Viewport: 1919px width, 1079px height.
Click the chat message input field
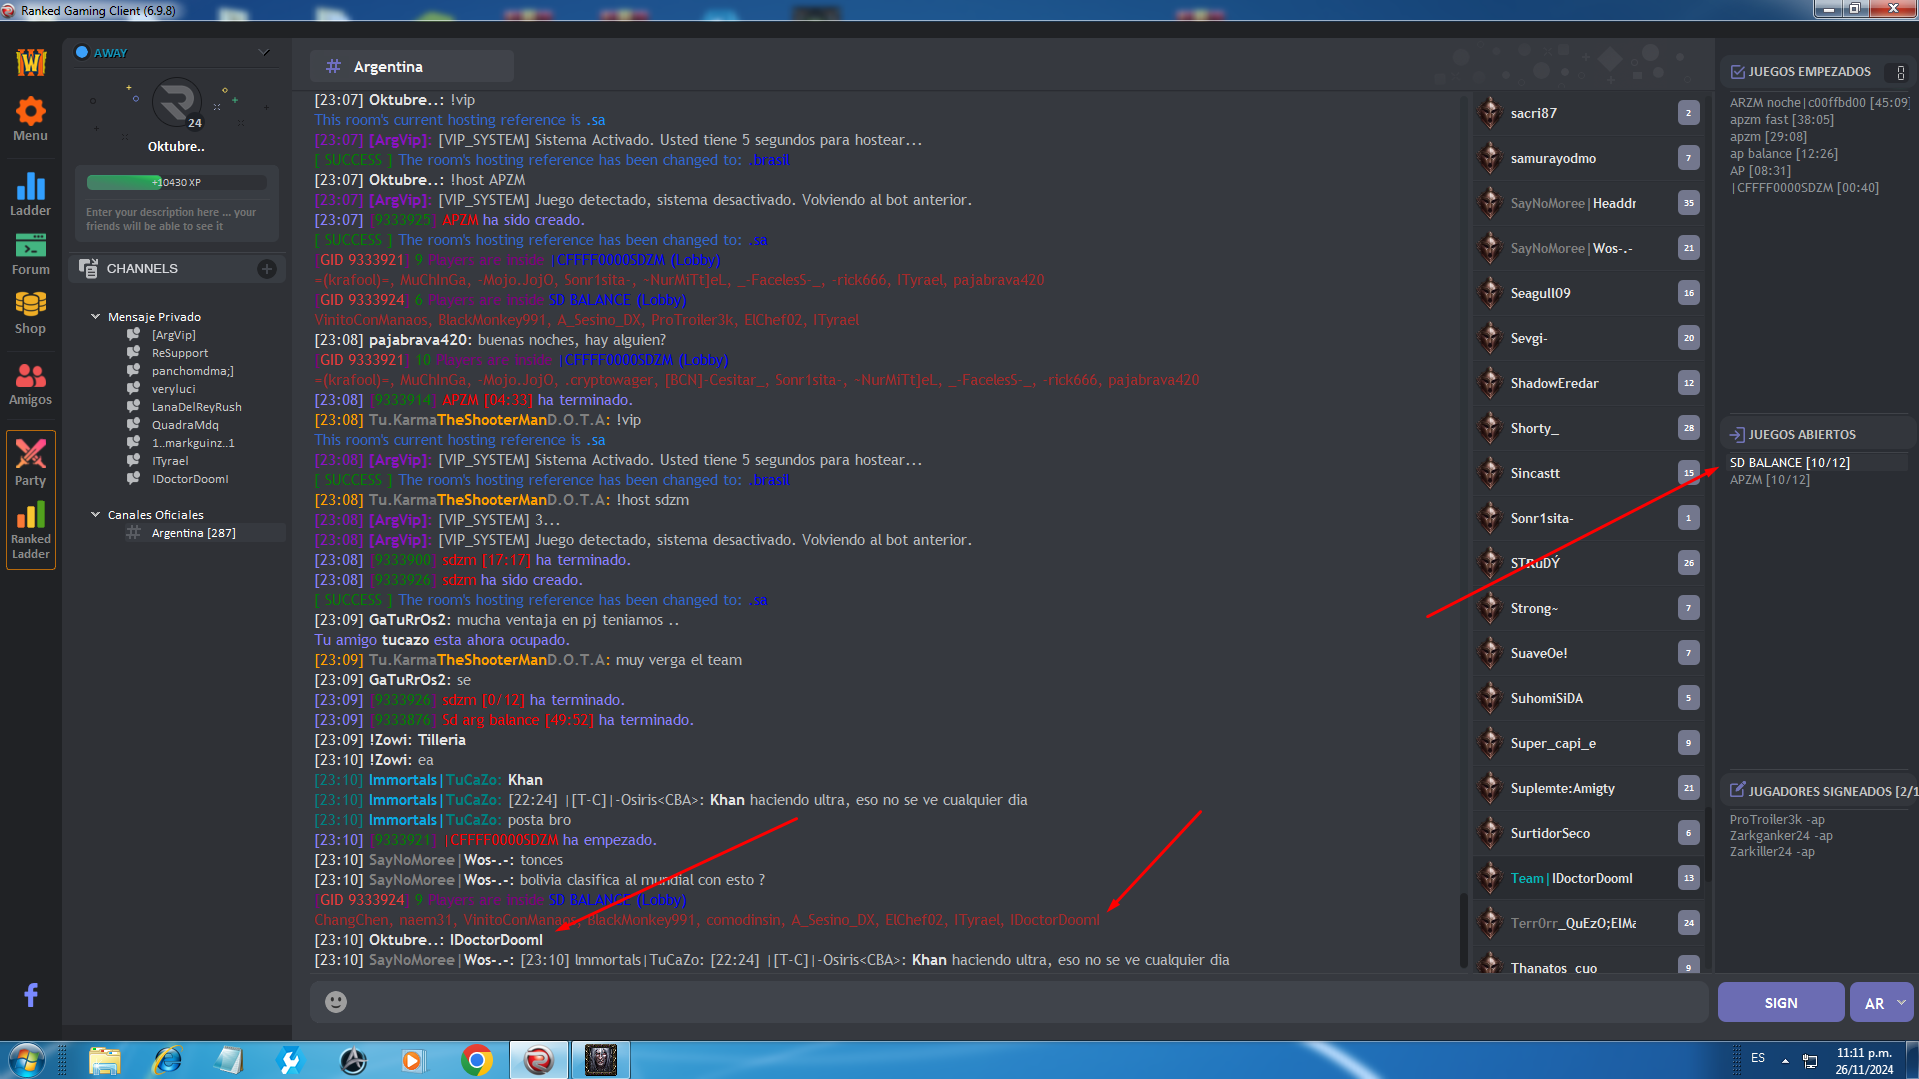pyautogui.click(x=1008, y=1001)
